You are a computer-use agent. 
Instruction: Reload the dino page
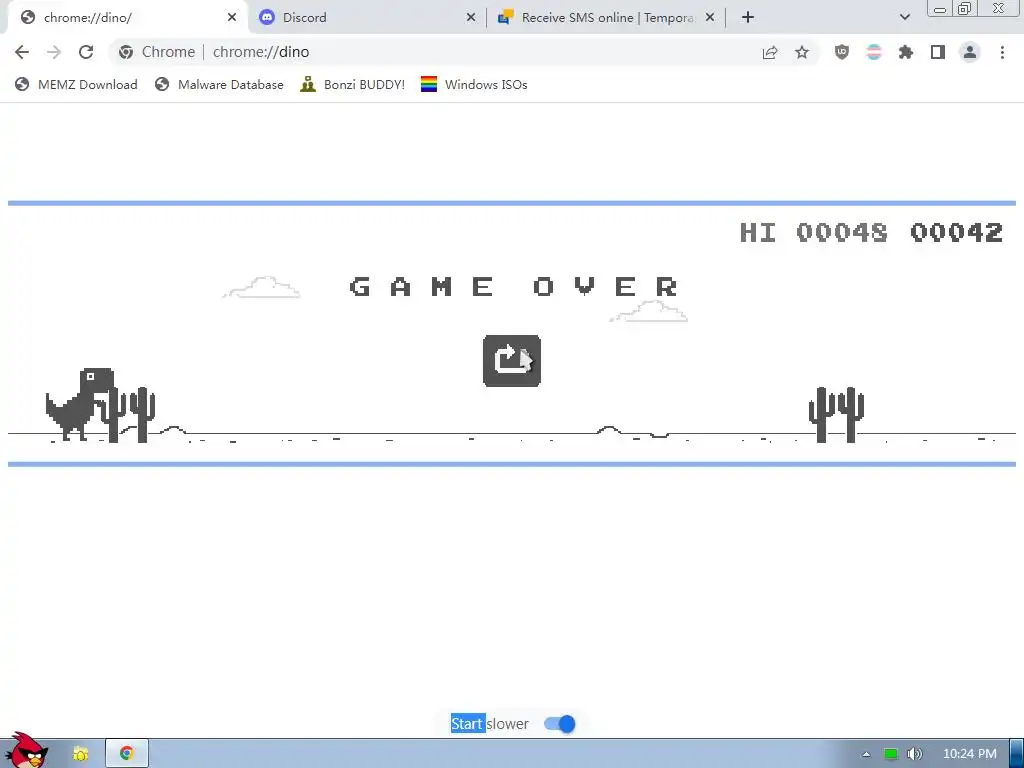point(86,52)
